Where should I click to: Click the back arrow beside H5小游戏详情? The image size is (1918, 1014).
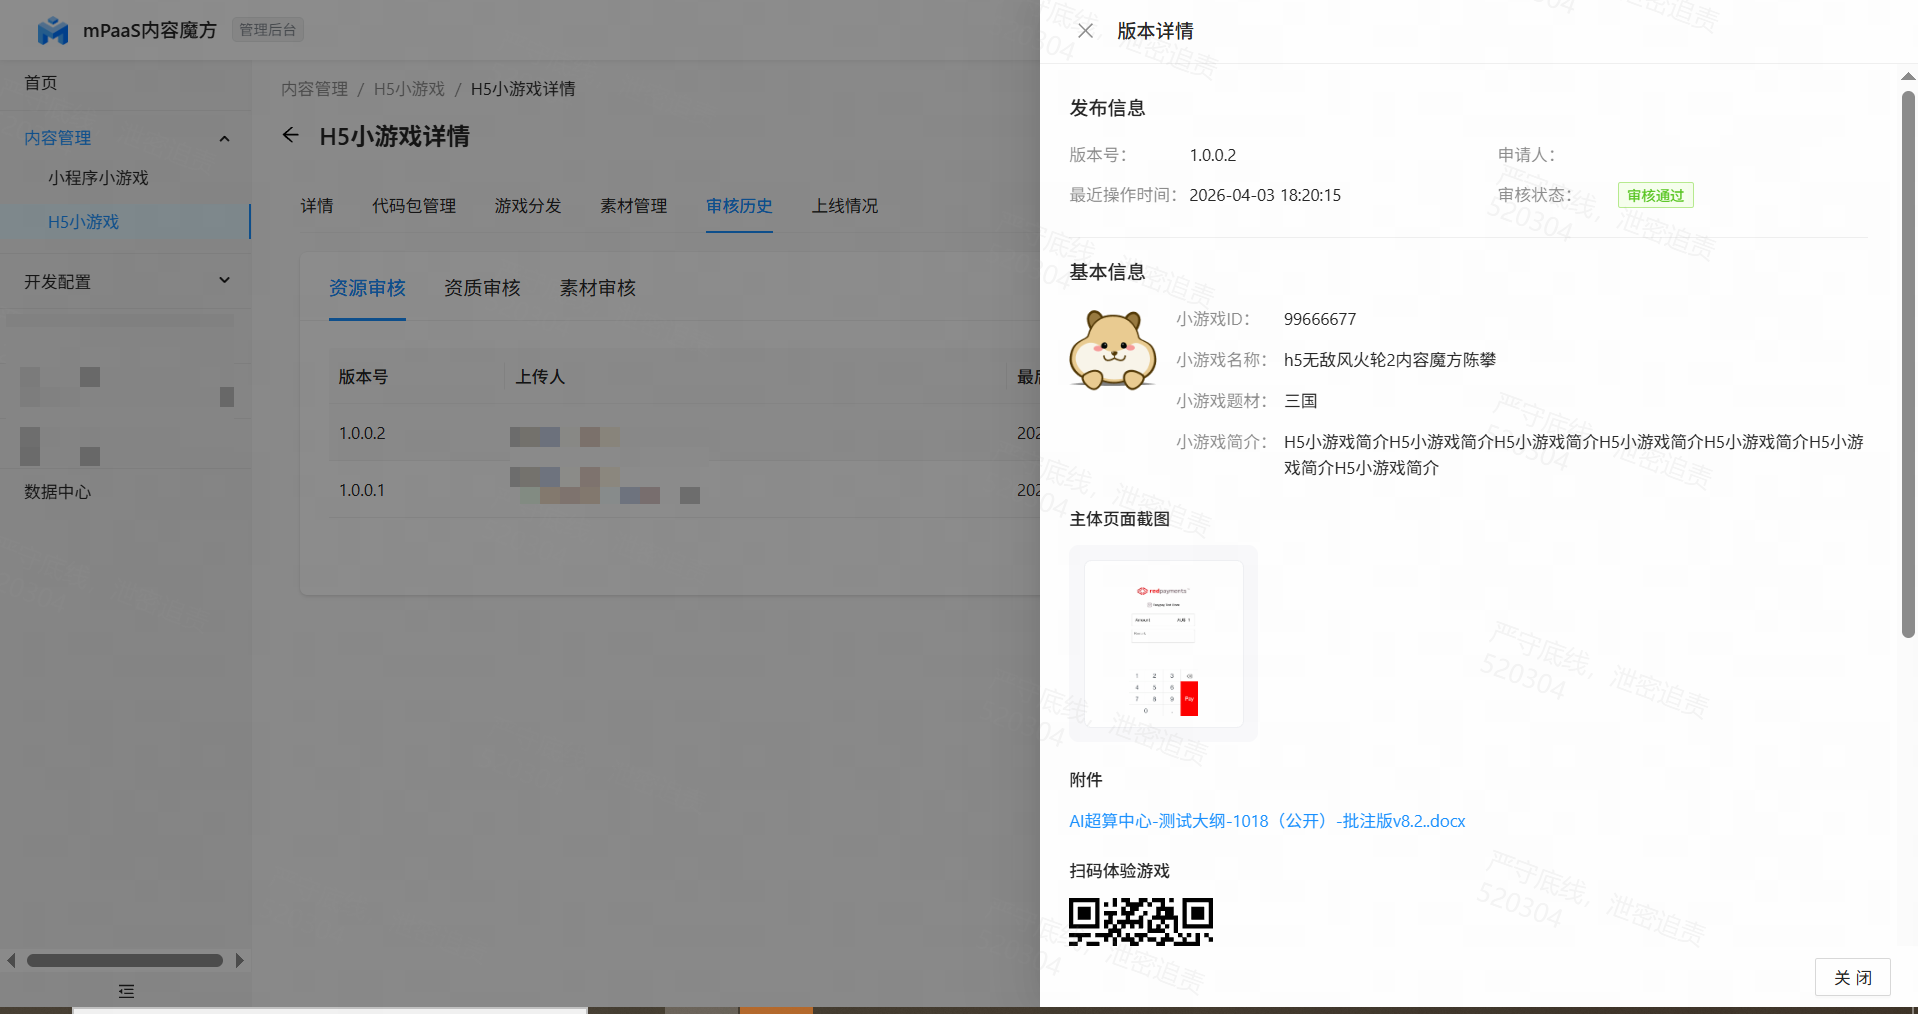[x=290, y=135]
